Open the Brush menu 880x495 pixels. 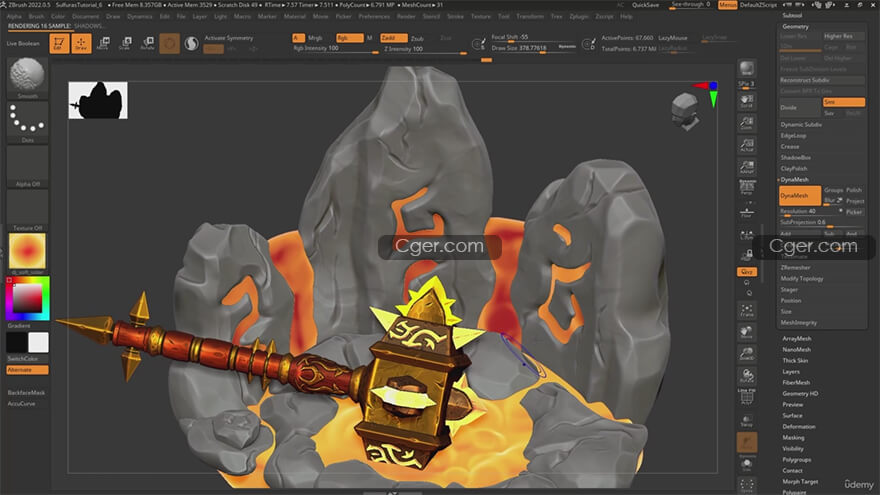click(36, 16)
